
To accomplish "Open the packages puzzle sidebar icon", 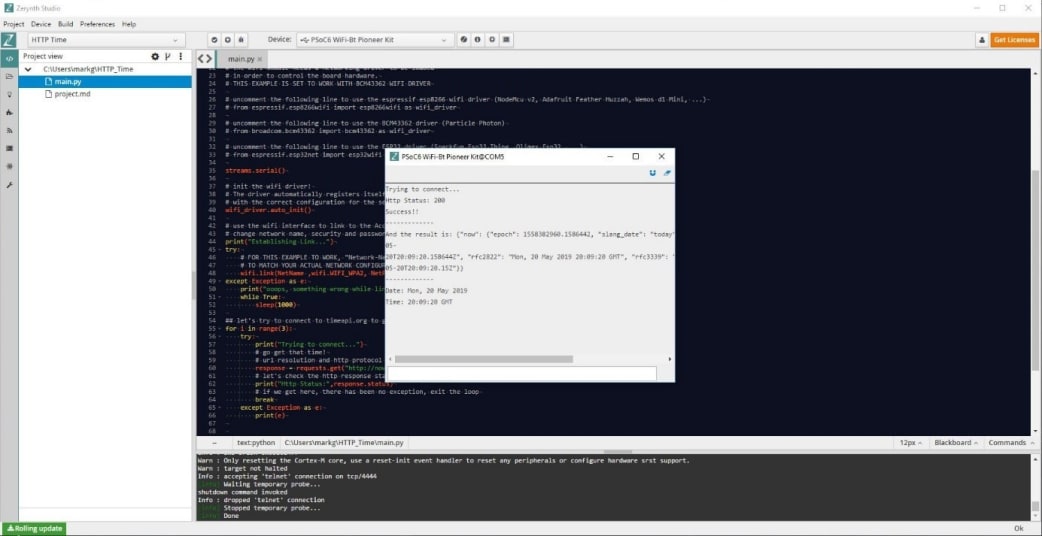I will pyautogui.click(x=9, y=112).
